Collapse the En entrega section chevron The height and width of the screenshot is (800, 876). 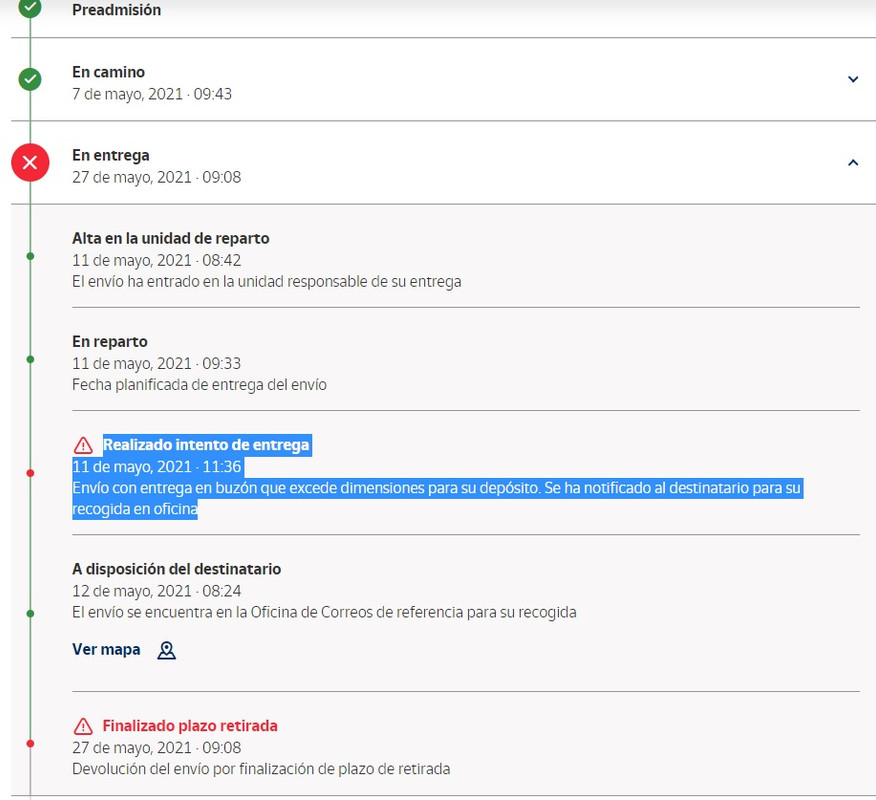853,163
